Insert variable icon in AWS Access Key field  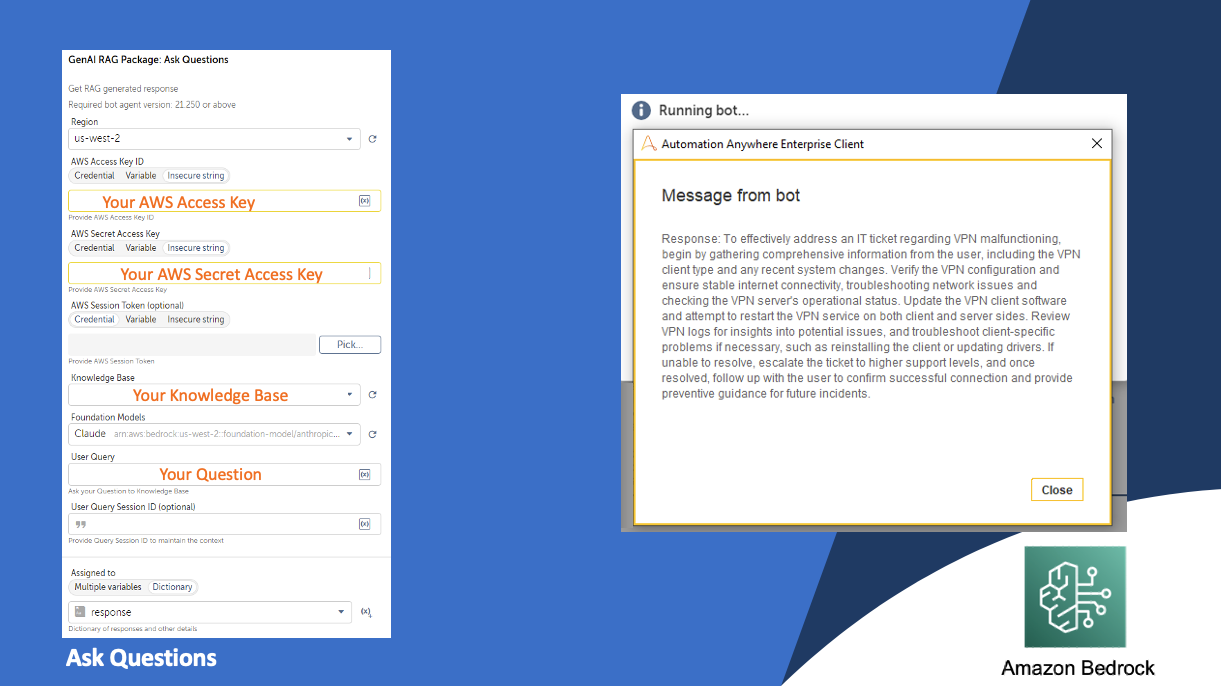tap(364, 201)
